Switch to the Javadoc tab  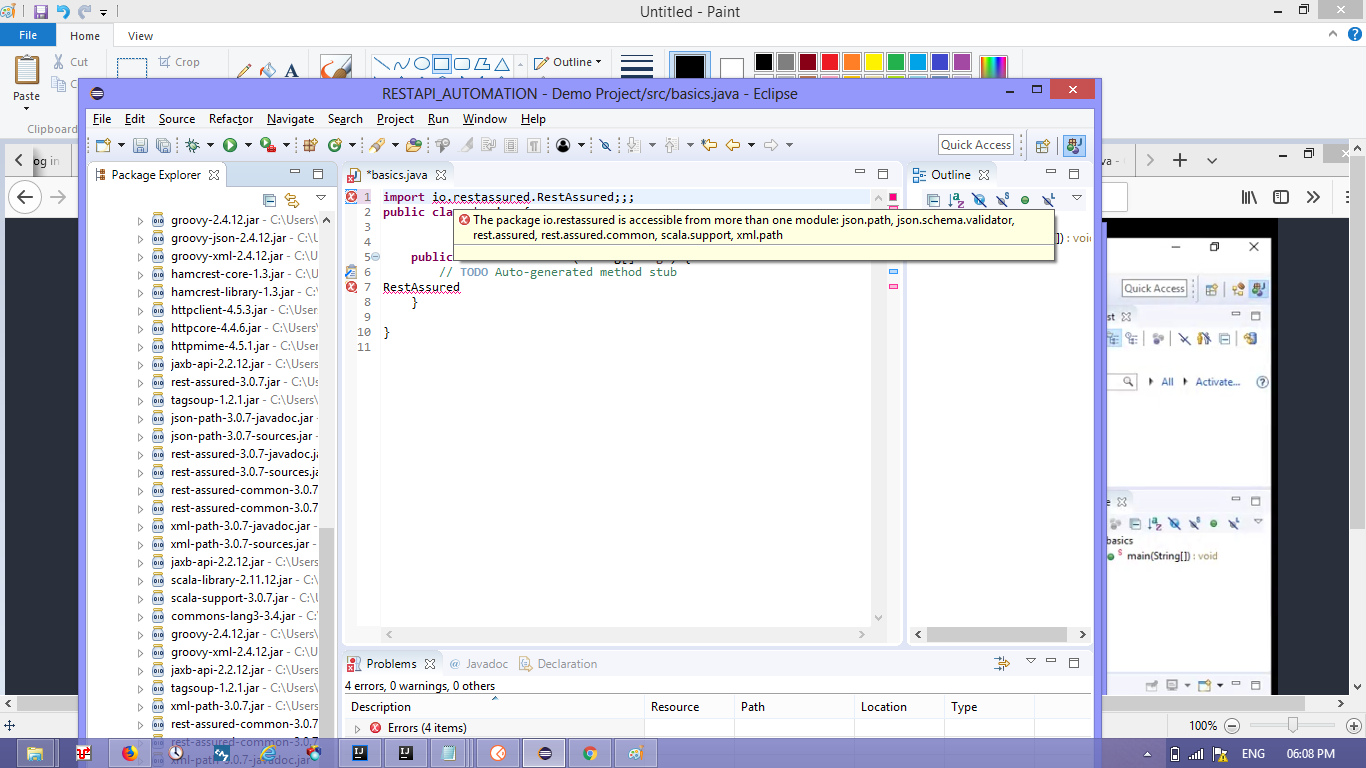(479, 664)
